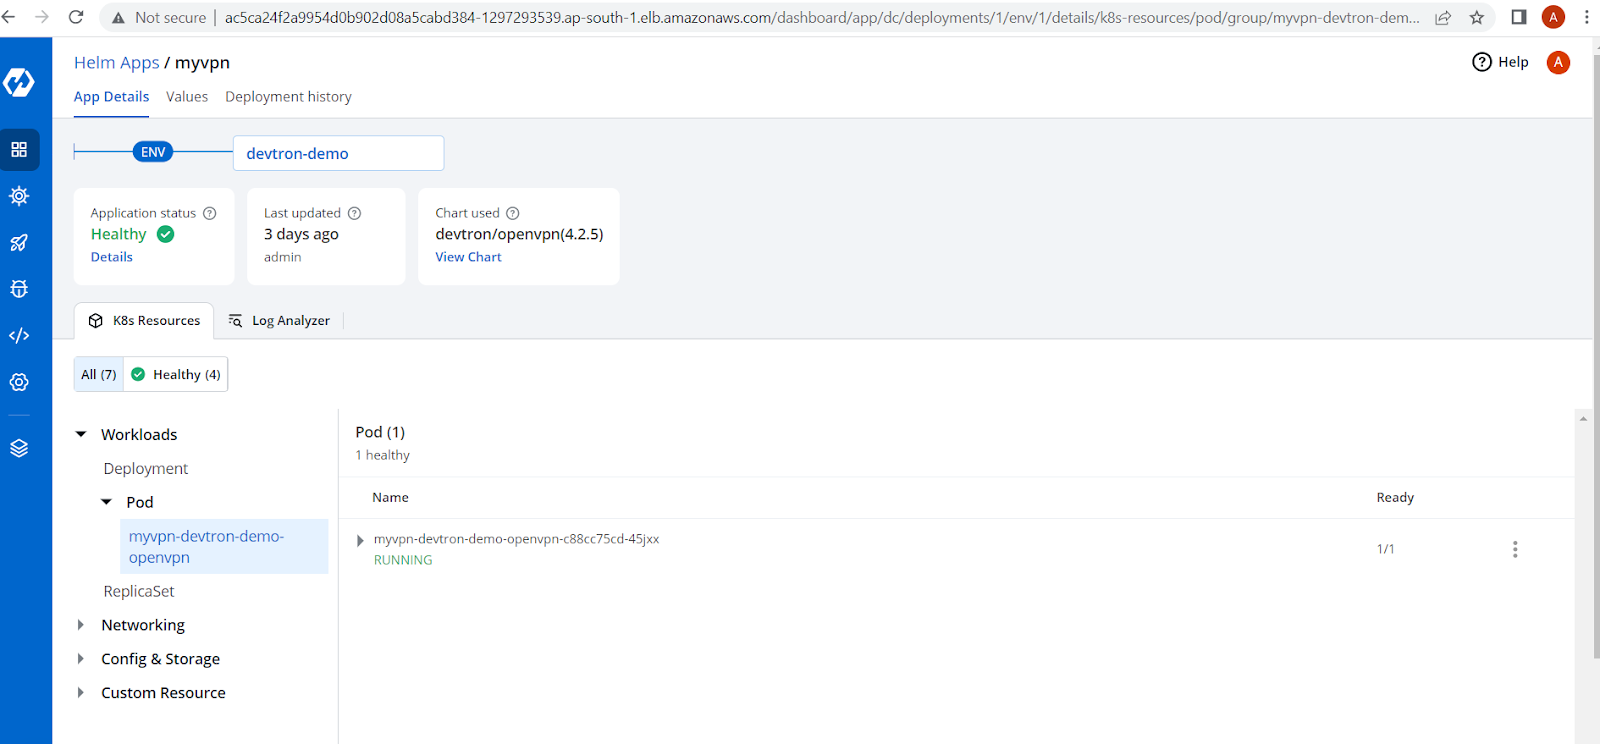The image size is (1600, 744).
Task: Open the rocket deployment groups icon
Action: click(19, 243)
